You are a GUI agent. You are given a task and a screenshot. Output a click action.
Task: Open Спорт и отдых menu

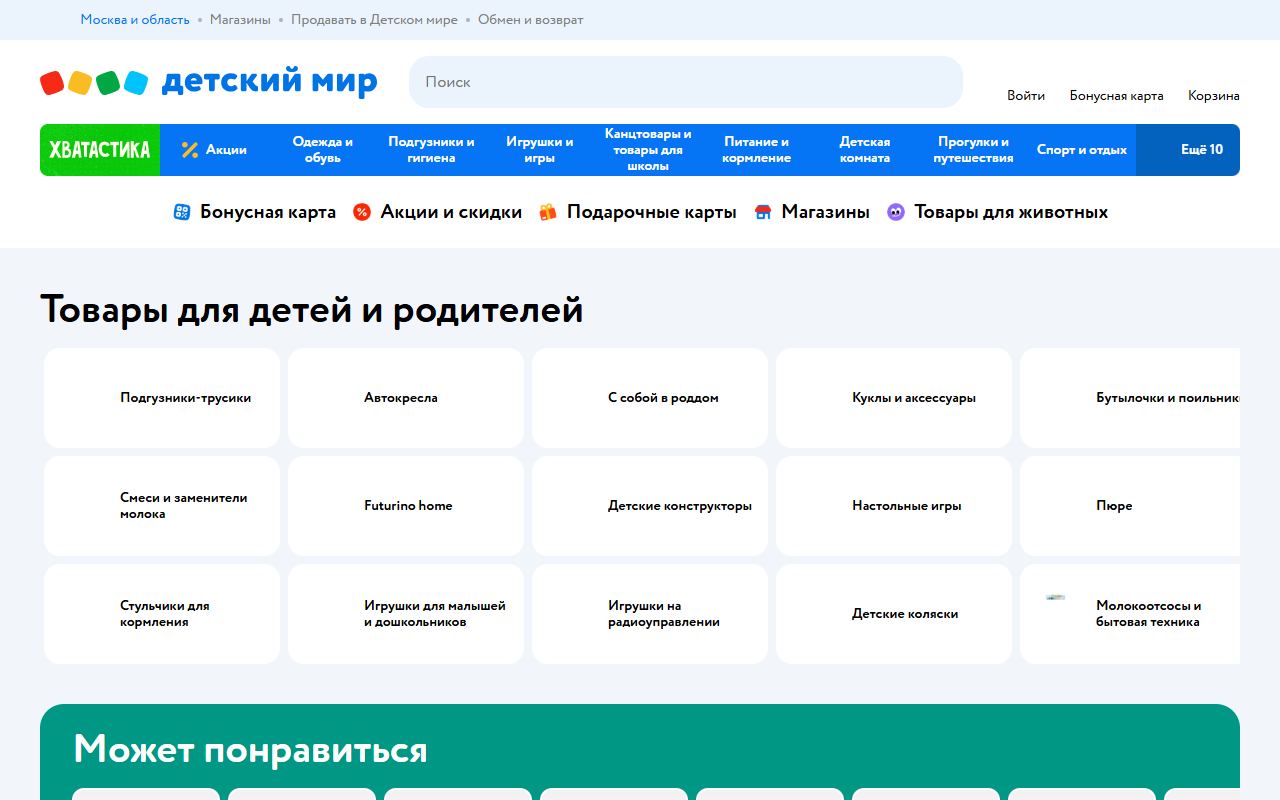[x=1082, y=150]
